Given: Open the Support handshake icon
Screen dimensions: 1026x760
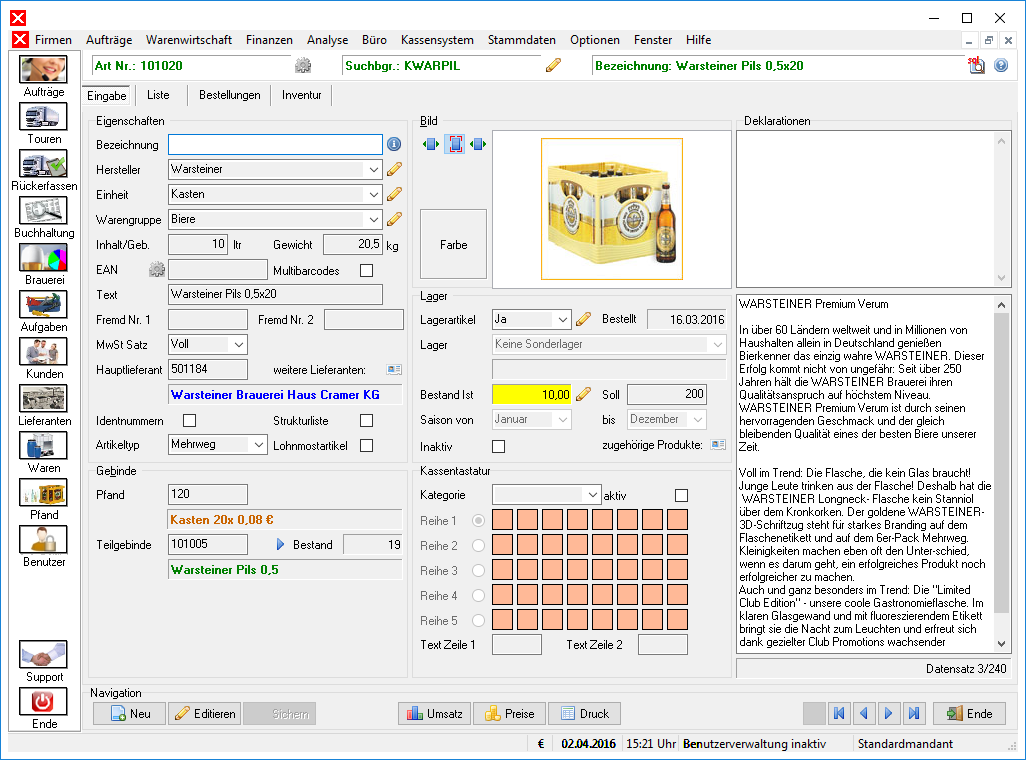Looking at the screenshot, I should [x=43, y=655].
